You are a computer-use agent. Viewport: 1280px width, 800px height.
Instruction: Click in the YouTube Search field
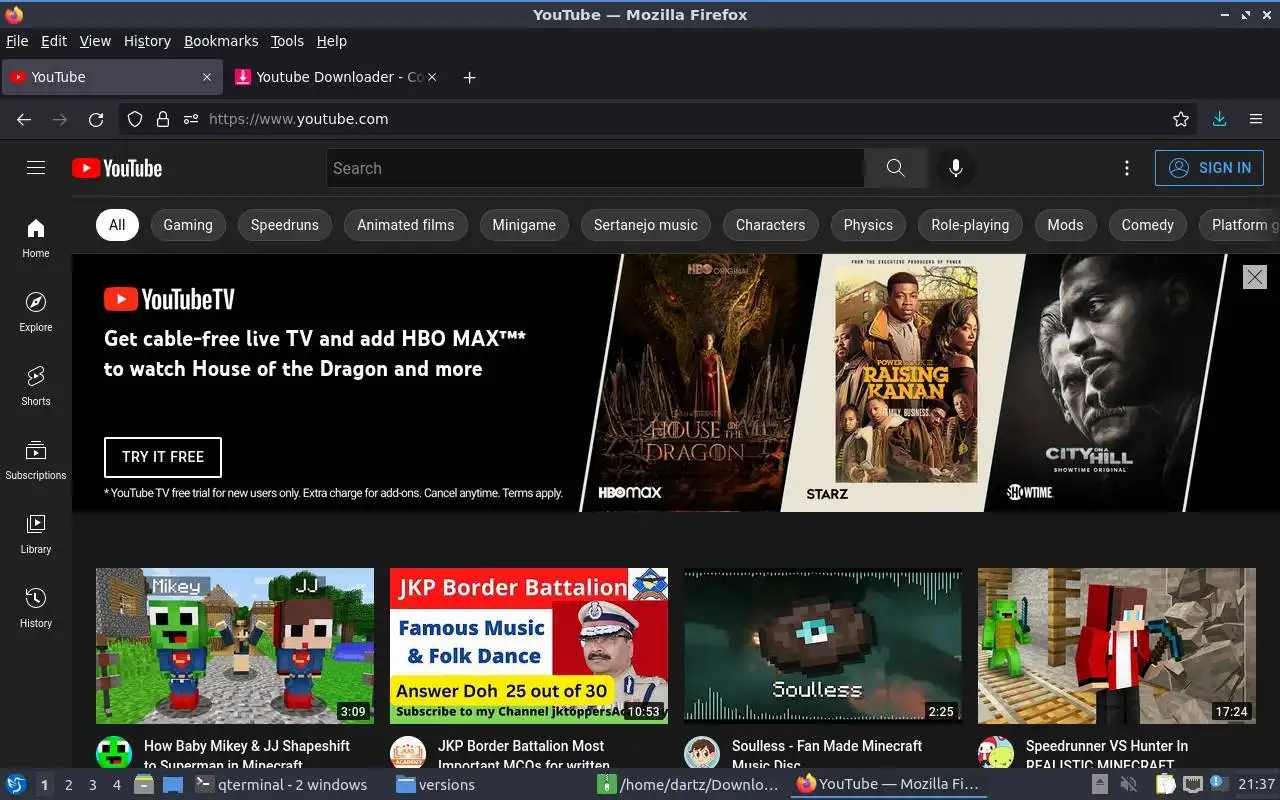click(x=595, y=168)
